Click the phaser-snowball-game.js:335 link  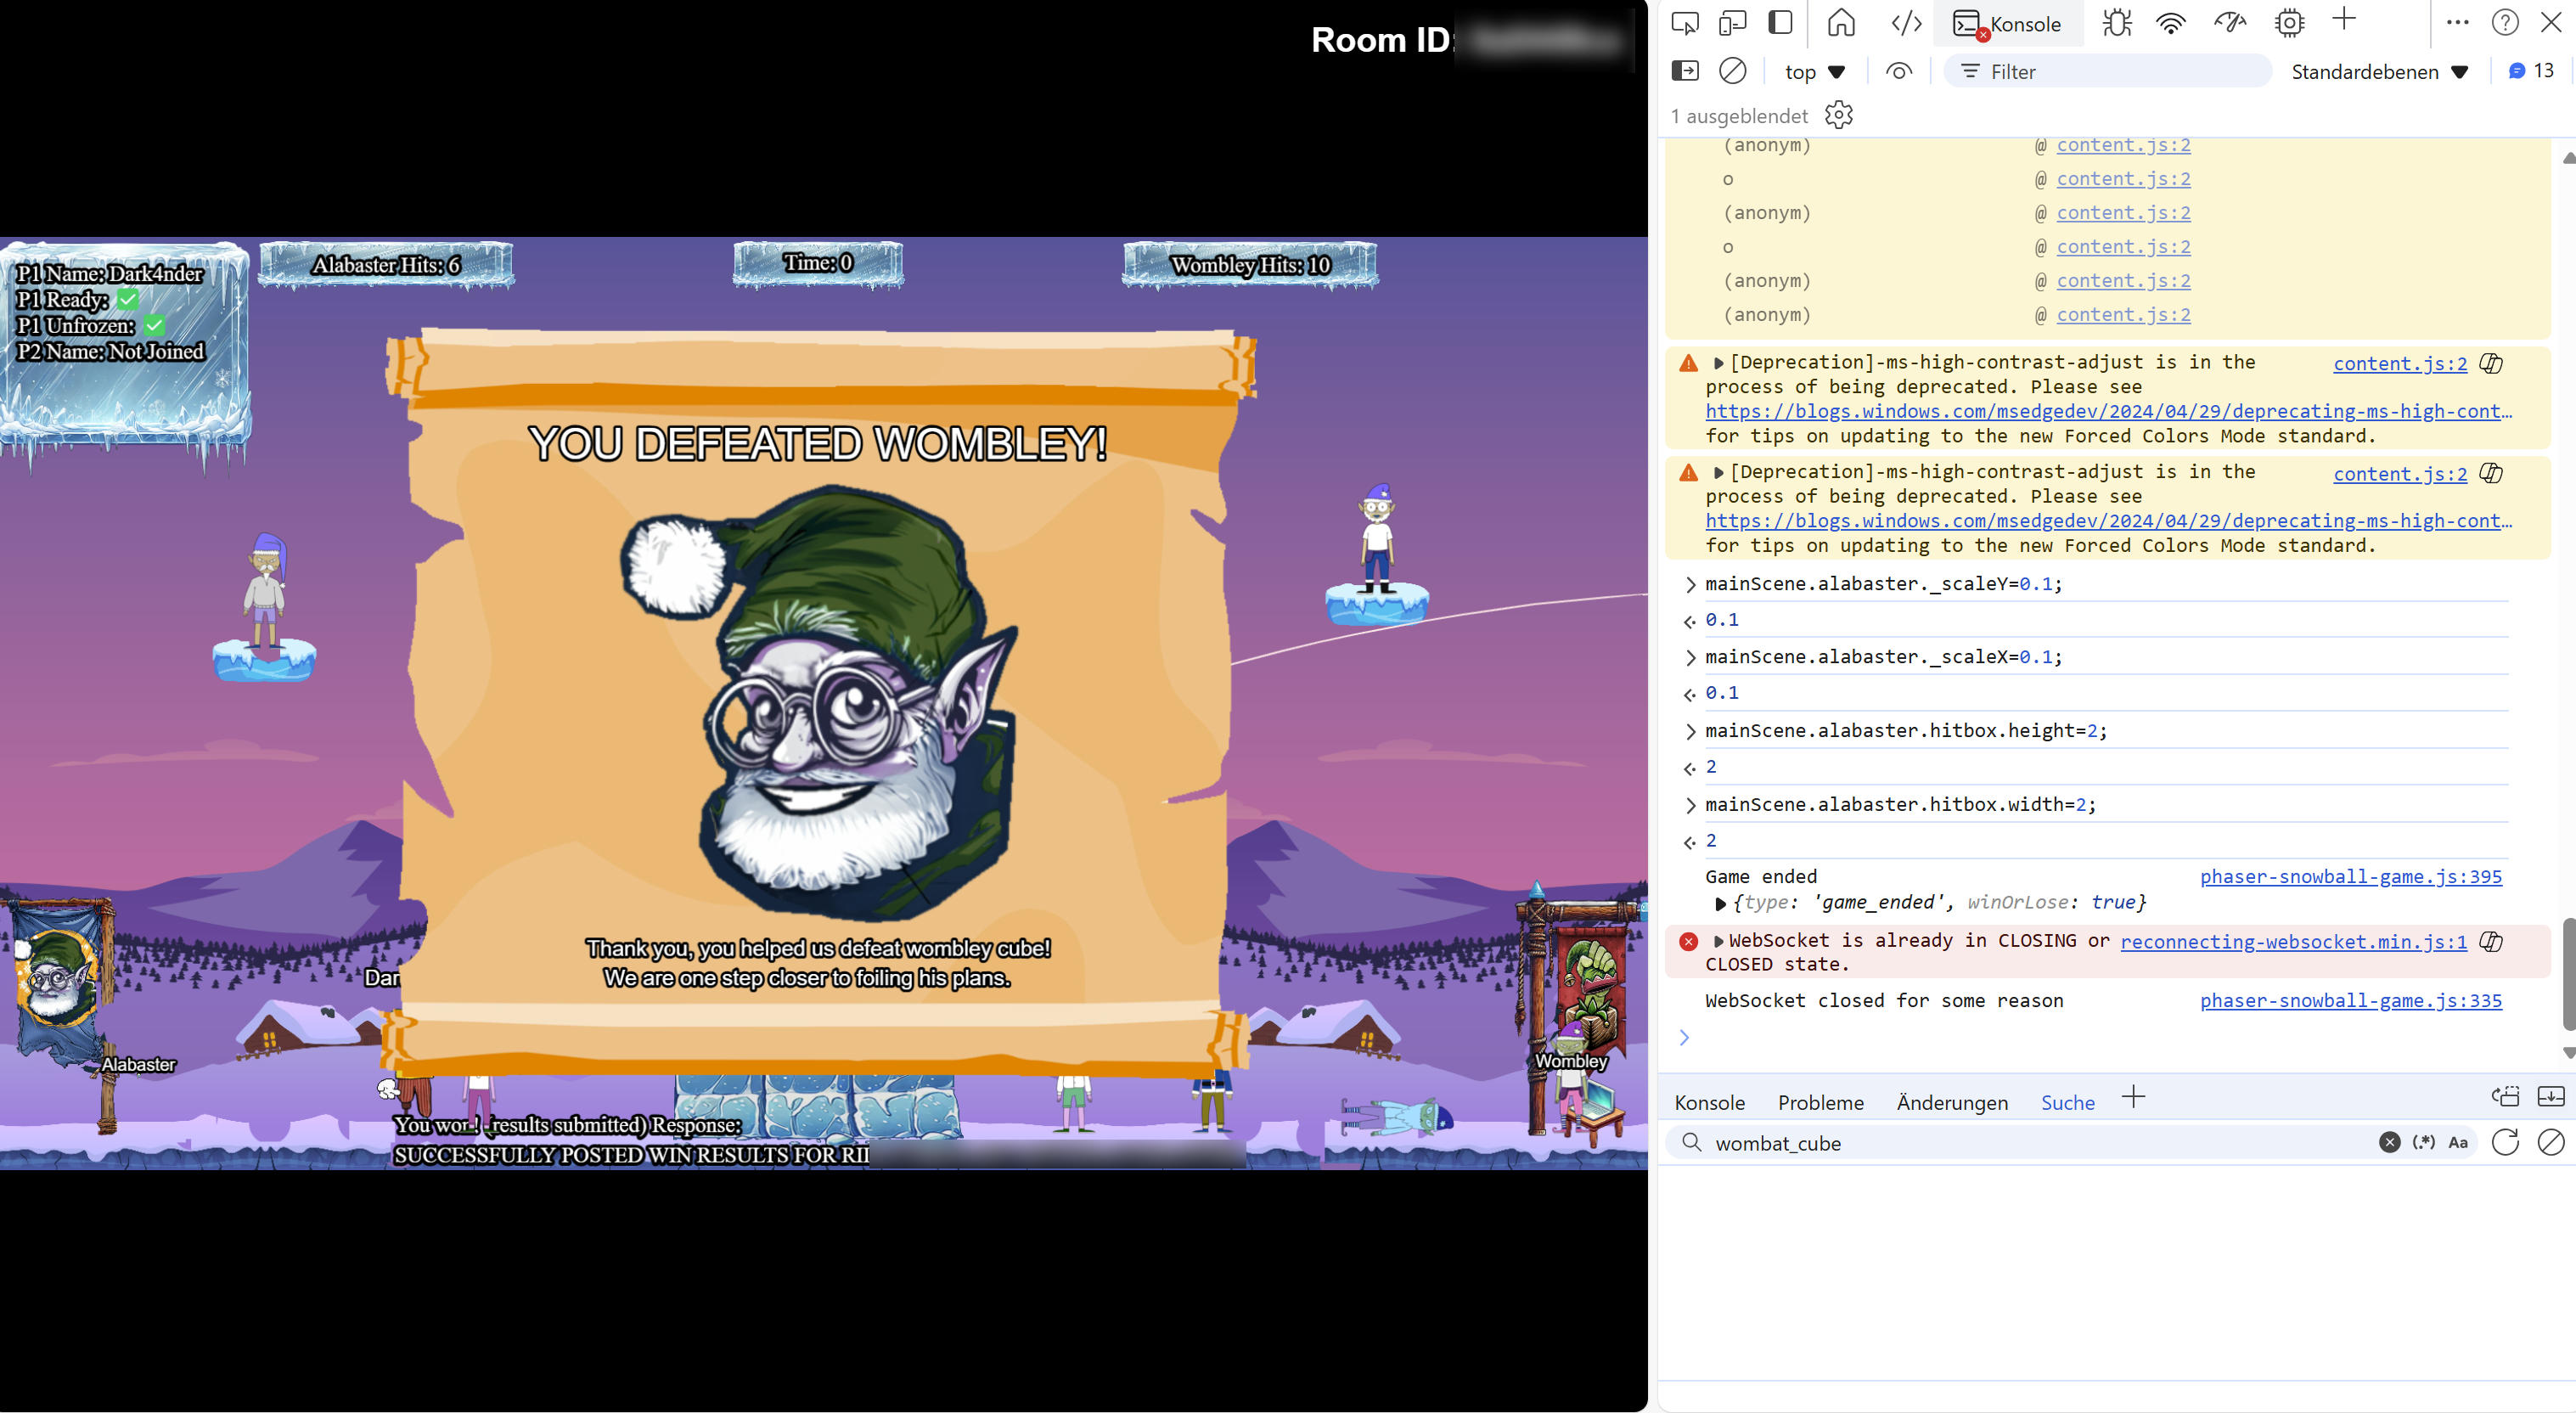pyautogui.click(x=2352, y=1000)
